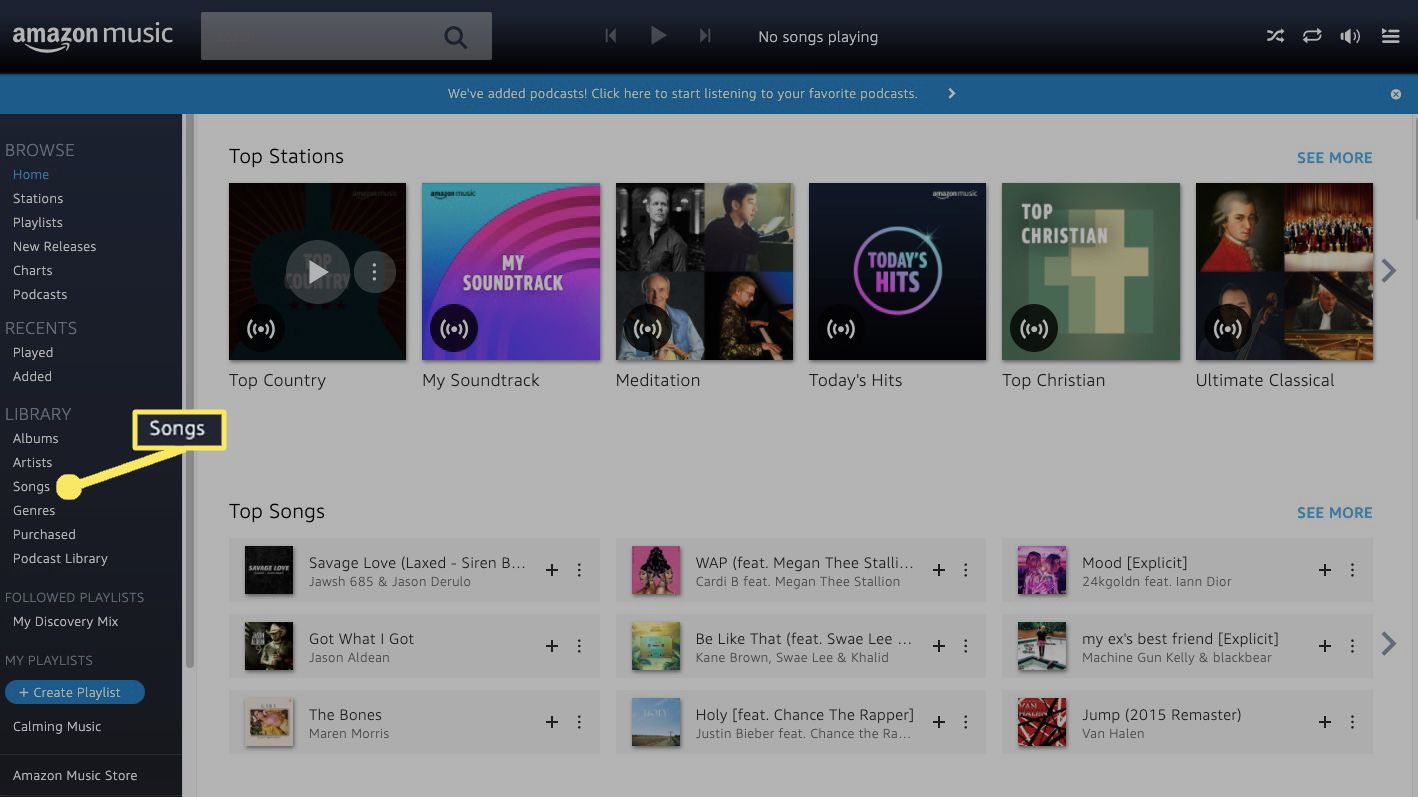This screenshot has height=797, width=1418.
Task: Open Top Country more options menu
Action: (x=374, y=271)
